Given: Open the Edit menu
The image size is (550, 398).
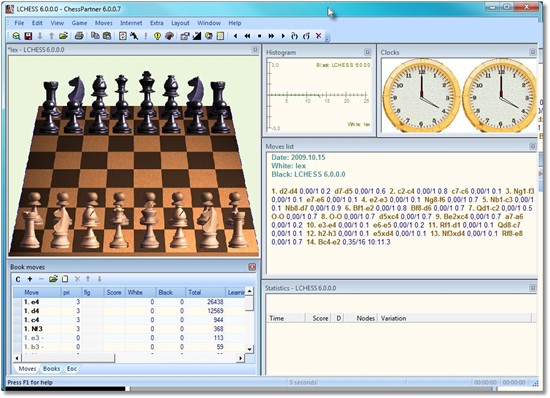Looking at the screenshot, I should [x=37, y=23].
